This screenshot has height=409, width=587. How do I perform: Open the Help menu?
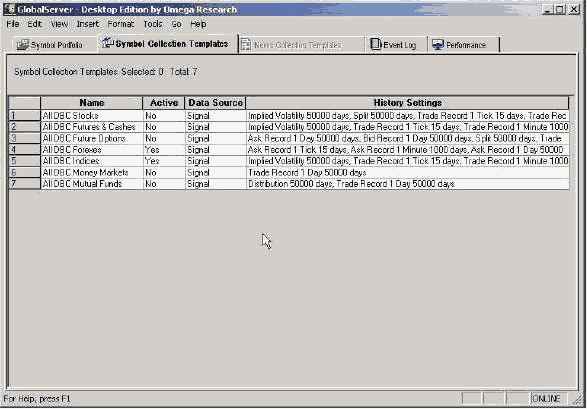coord(198,24)
